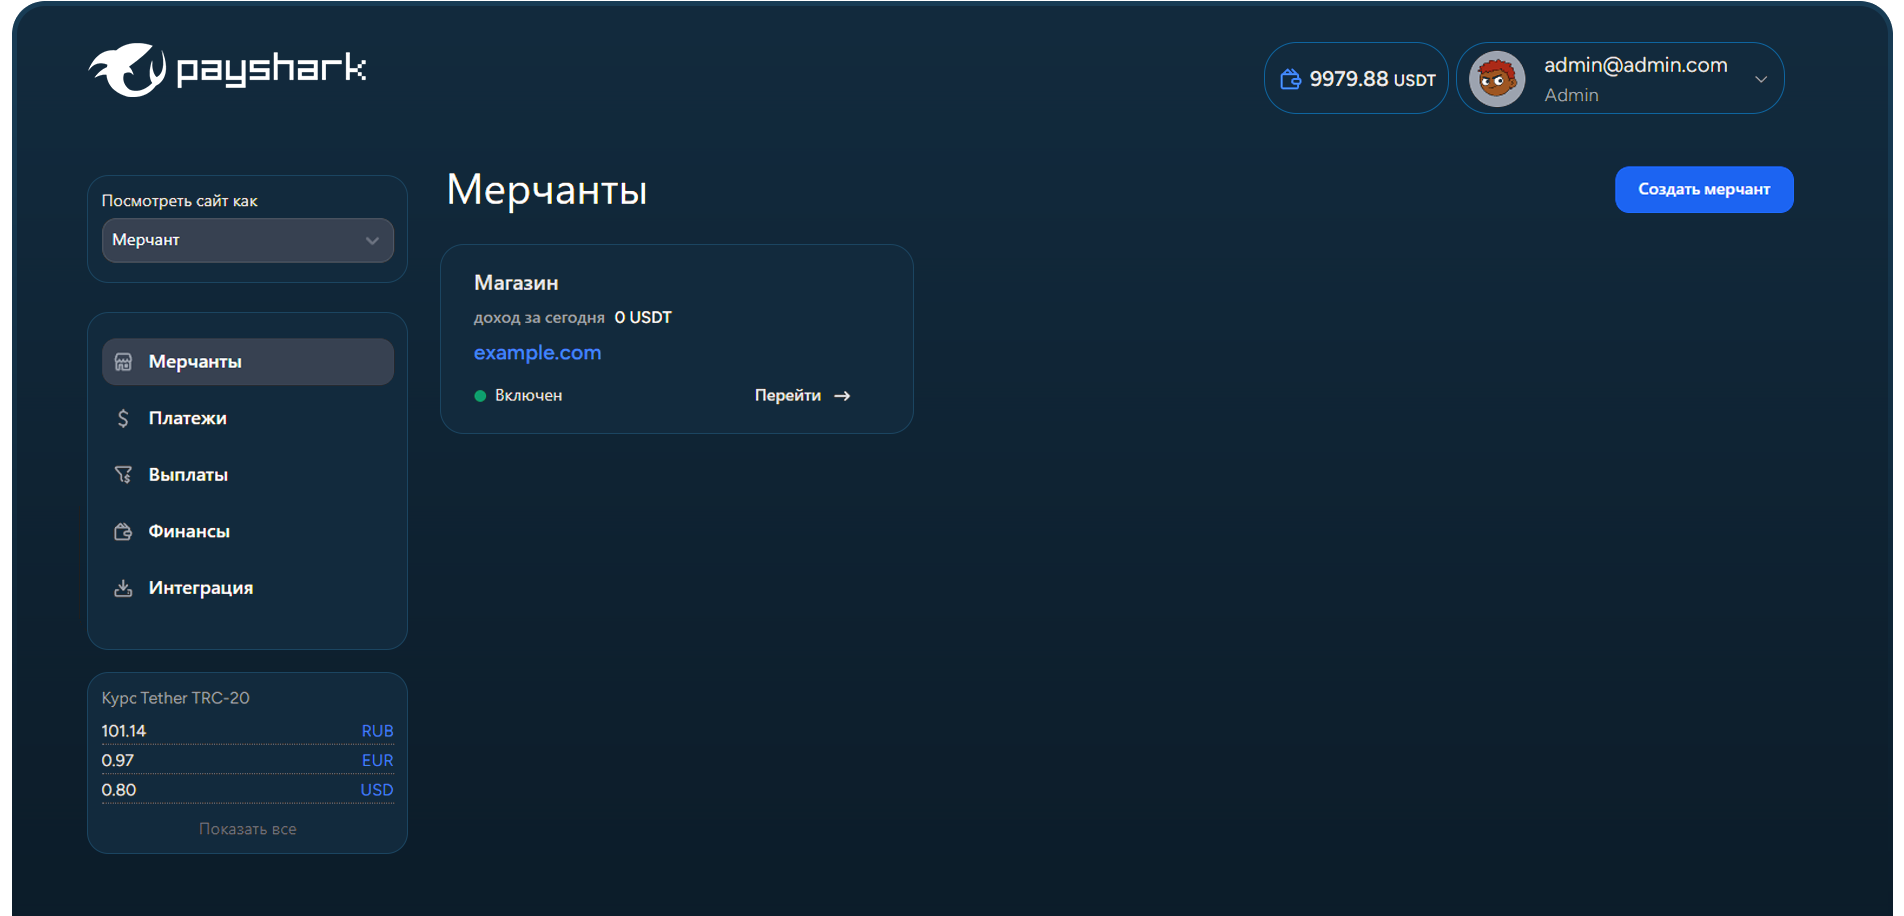Open the Платежи menu section
This screenshot has width=1904, height=916.
188,418
